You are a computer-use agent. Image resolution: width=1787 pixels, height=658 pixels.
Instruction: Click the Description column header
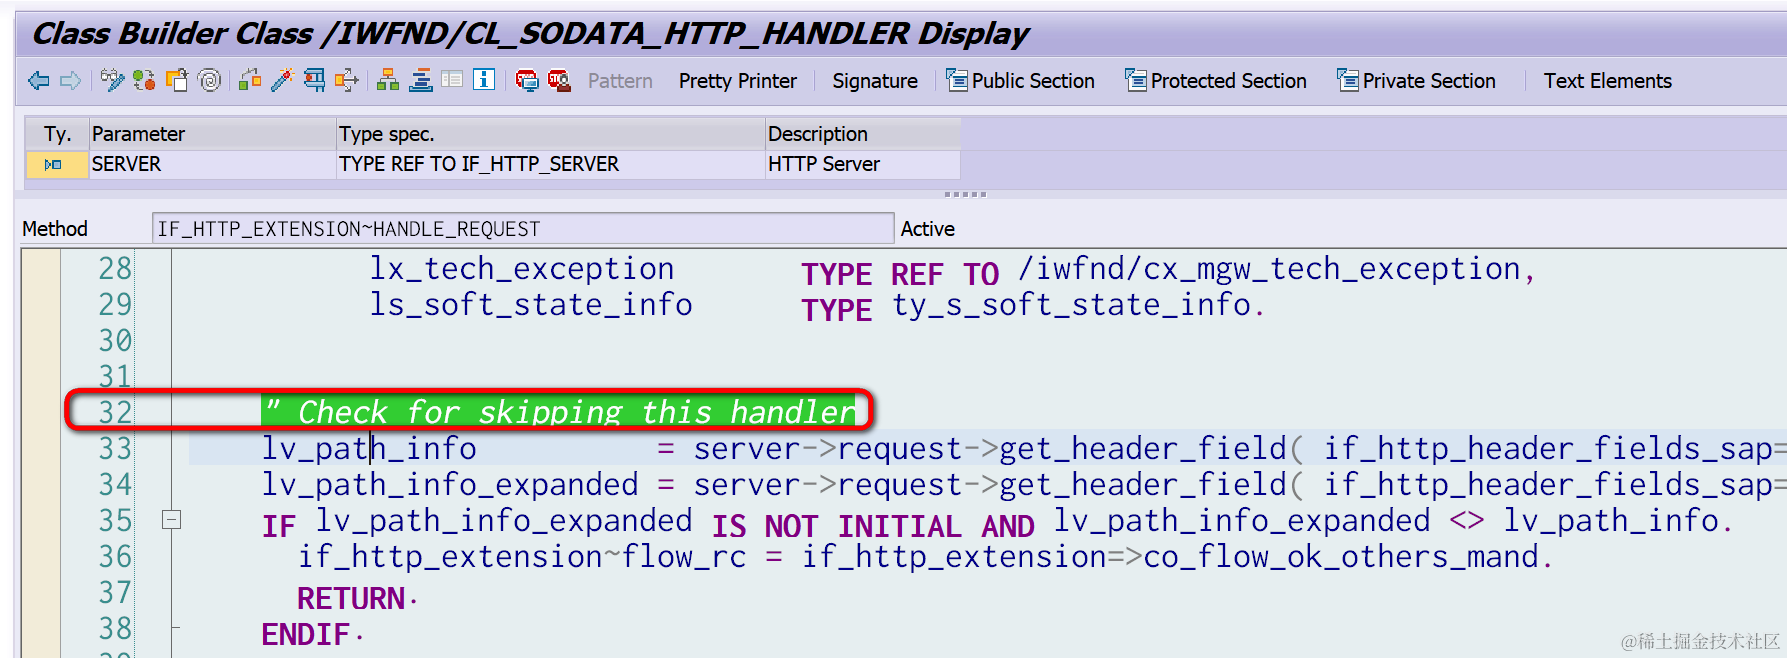862,134
